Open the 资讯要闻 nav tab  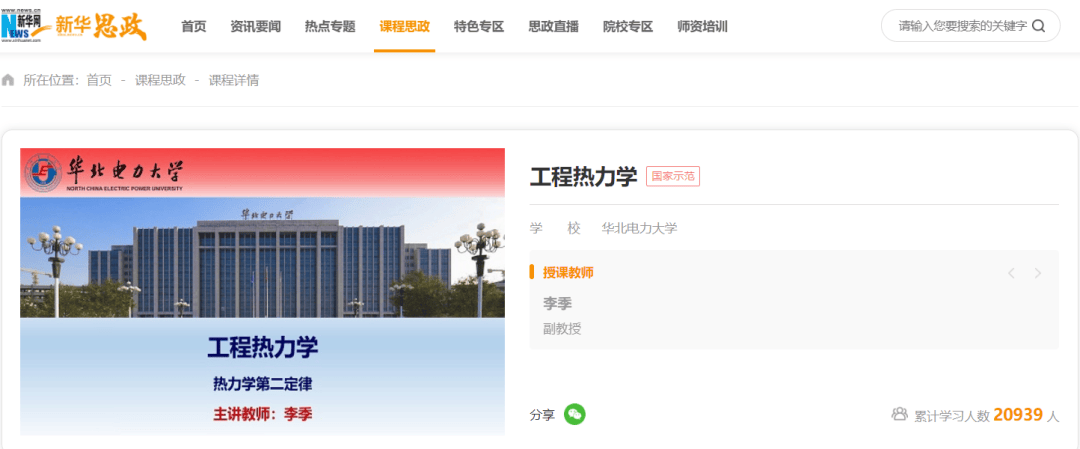(x=256, y=27)
